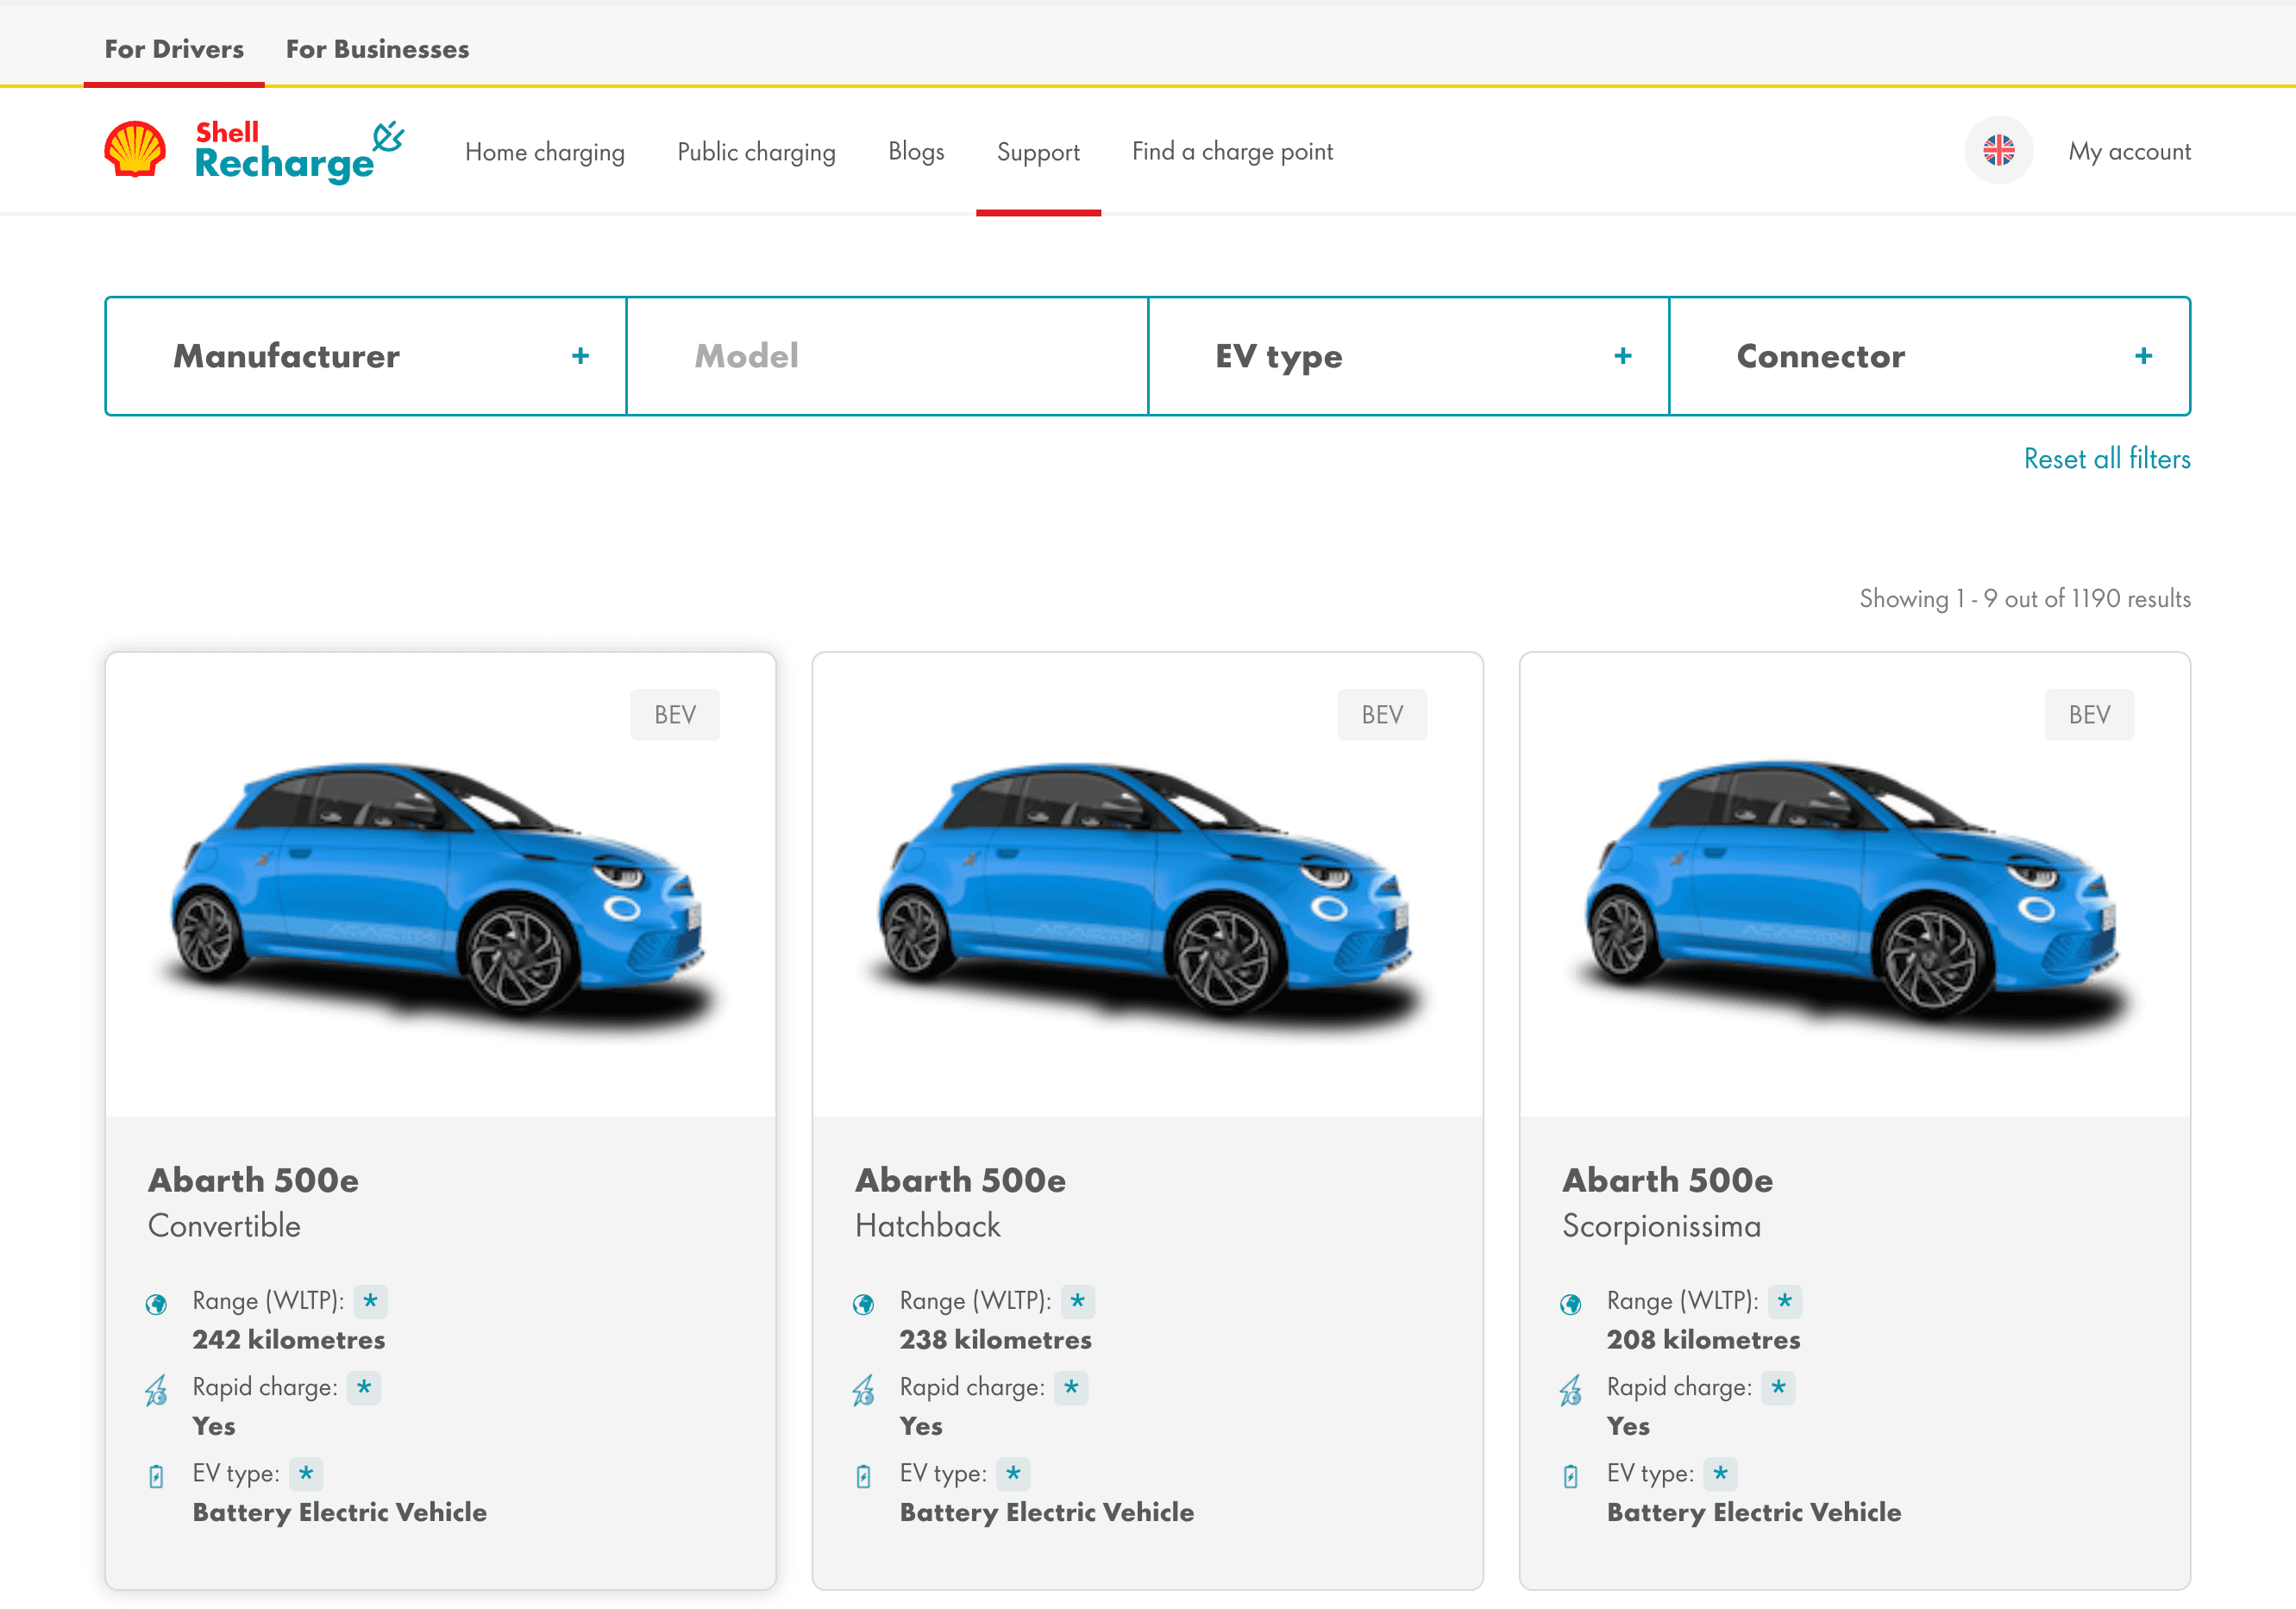Image resolution: width=2296 pixels, height=1609 pixels.
Task: Click the battery icon on Hatchback card
Action: (x=863, y=1476)
